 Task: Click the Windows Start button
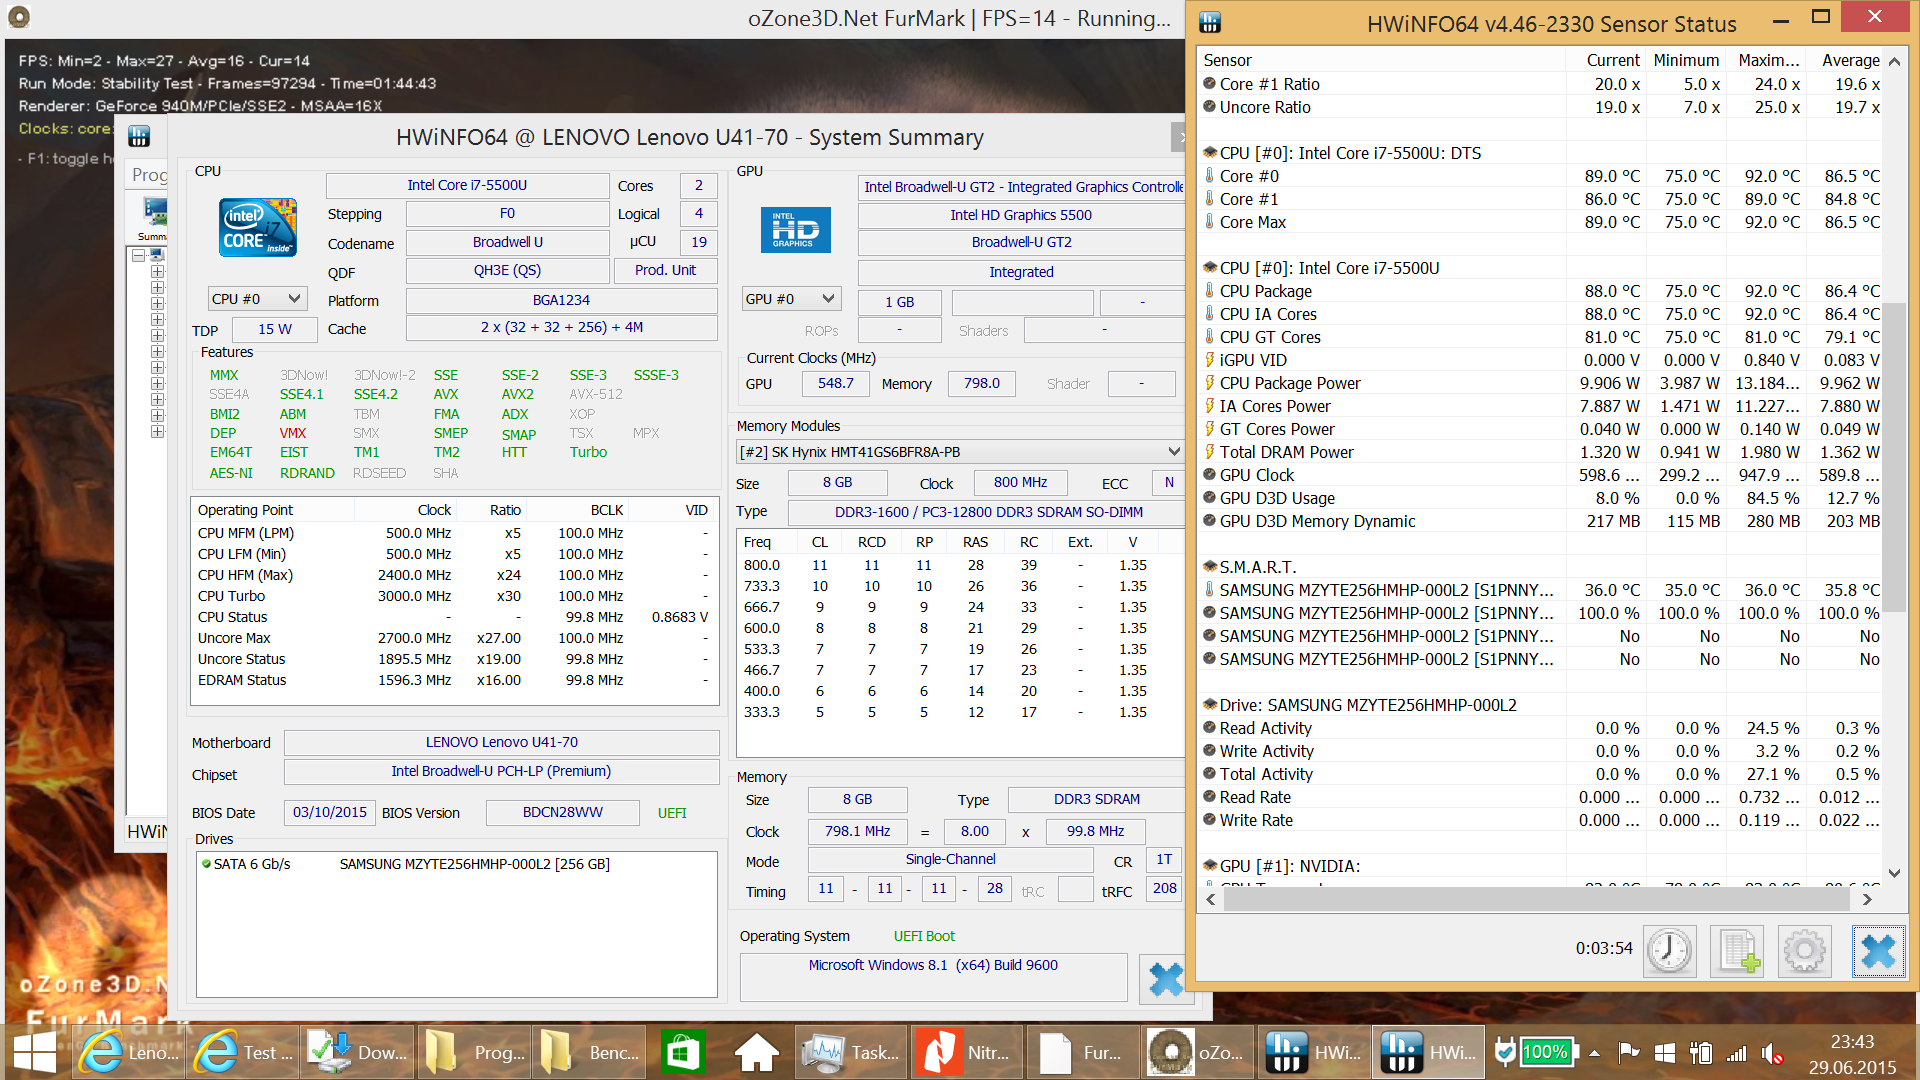tap(35, 1052)
